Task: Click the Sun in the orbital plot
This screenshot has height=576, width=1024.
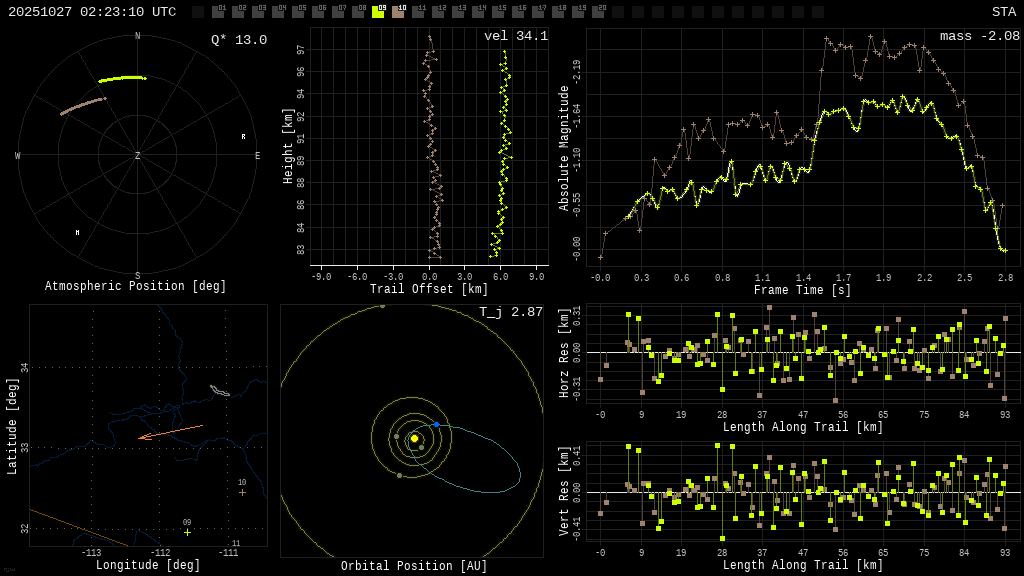Action: tap(414, 438)
